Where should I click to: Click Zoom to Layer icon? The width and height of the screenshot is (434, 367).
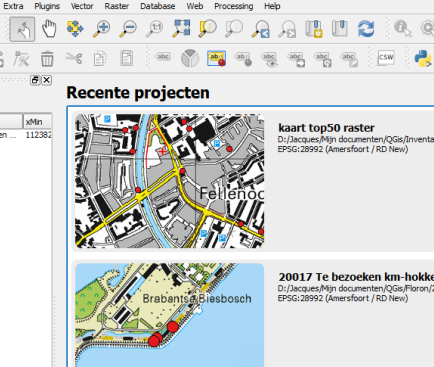[234, 29]
